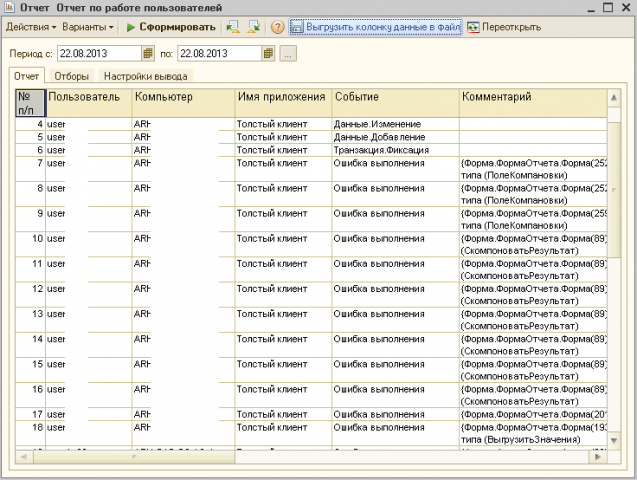Open the Настройки вывода tab
Image resolution: width=637 pixels, height=480 pixels.
[x=145, y=76]
